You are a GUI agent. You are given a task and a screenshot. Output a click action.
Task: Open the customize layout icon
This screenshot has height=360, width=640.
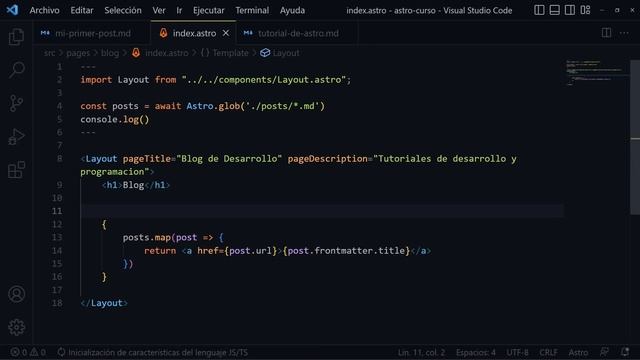click(585, 10)
